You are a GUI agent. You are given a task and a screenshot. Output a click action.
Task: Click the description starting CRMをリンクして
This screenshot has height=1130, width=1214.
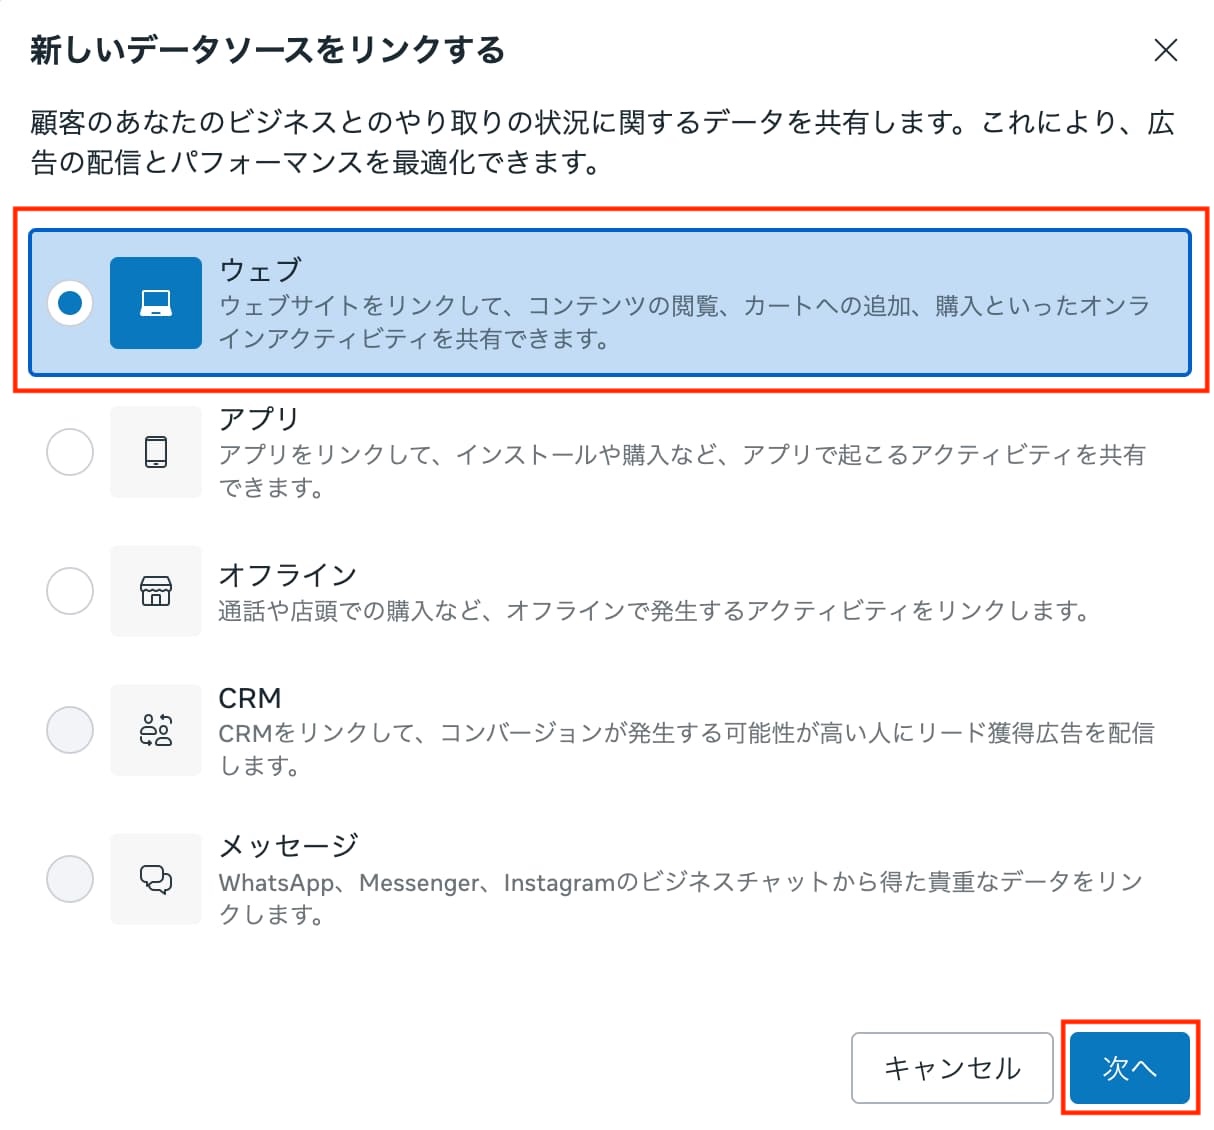pos(687,749)
